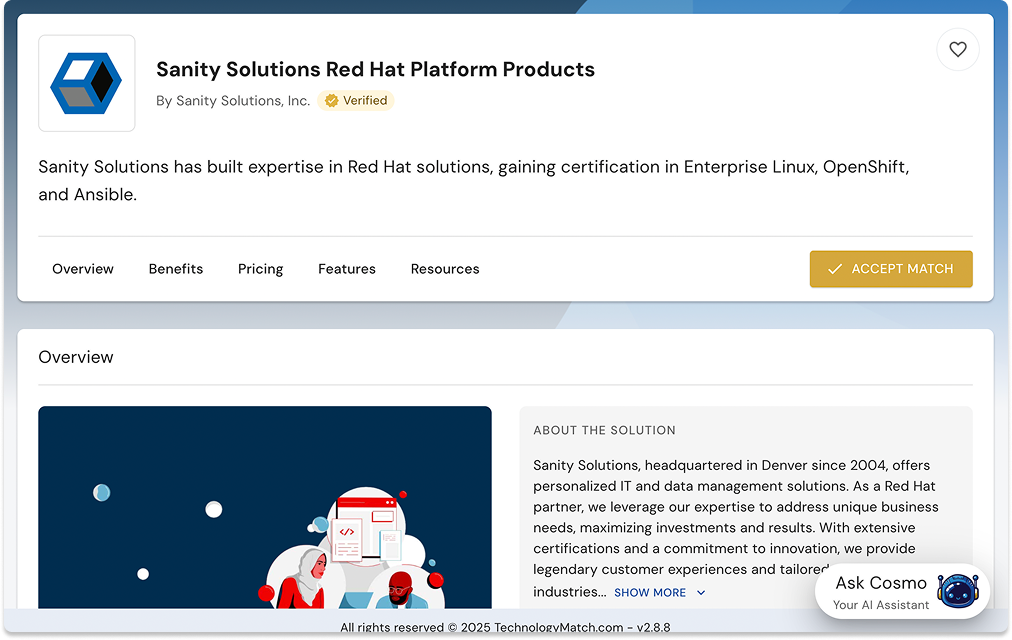Click the footer copyright text
This screenshot has height=640, width=1012.
tap(505, 627)
